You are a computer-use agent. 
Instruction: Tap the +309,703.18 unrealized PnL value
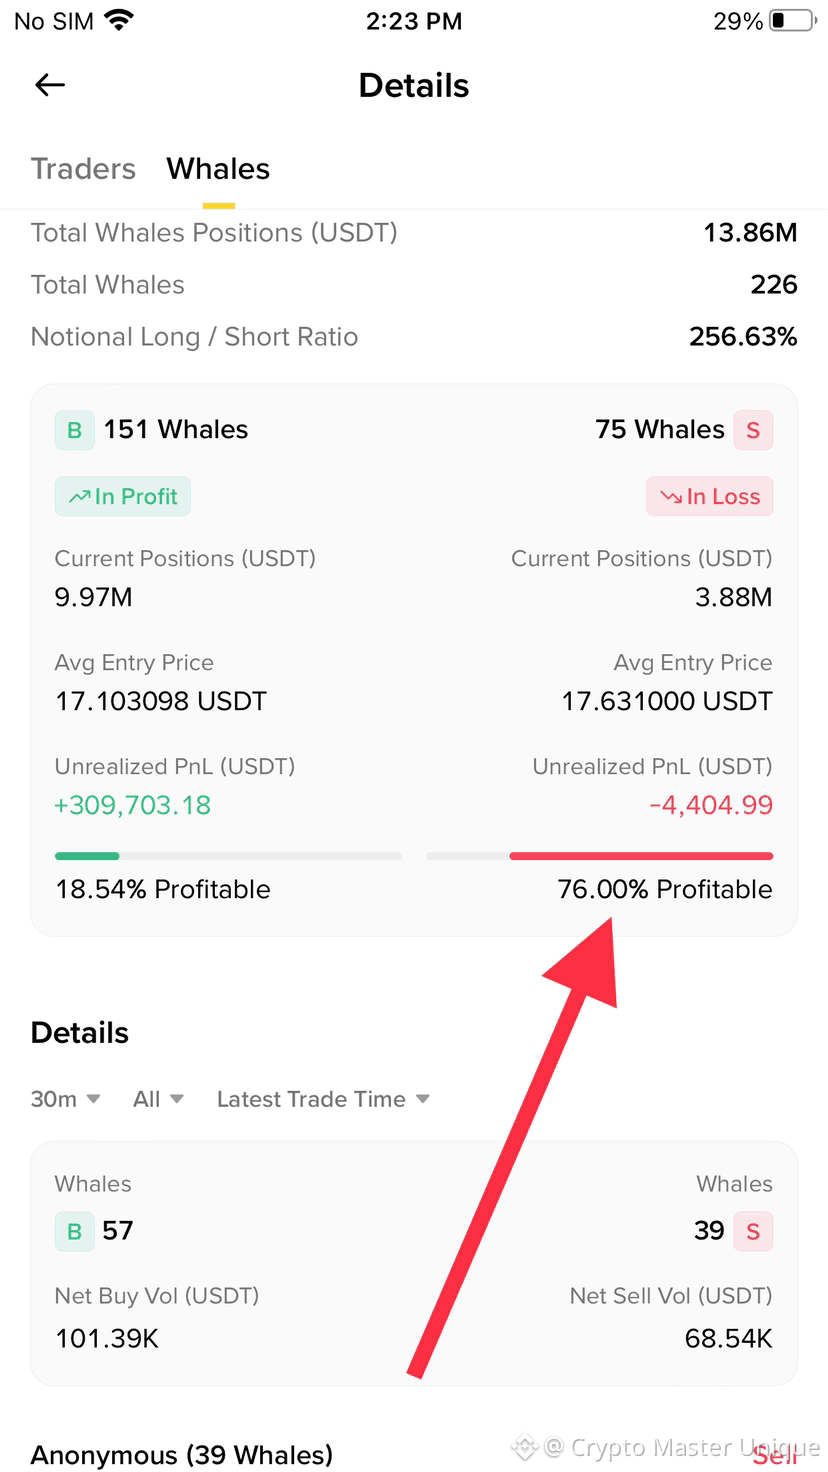(133, 805)
